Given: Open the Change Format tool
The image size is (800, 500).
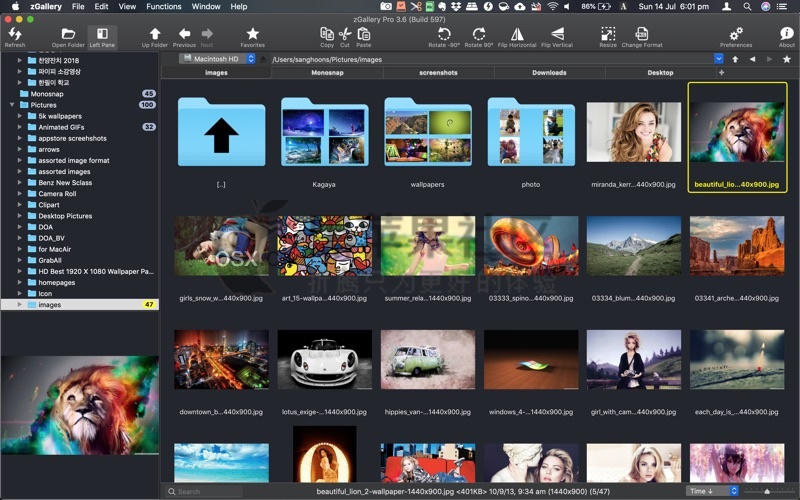Looking at the screenshot, I should [642, 37].
